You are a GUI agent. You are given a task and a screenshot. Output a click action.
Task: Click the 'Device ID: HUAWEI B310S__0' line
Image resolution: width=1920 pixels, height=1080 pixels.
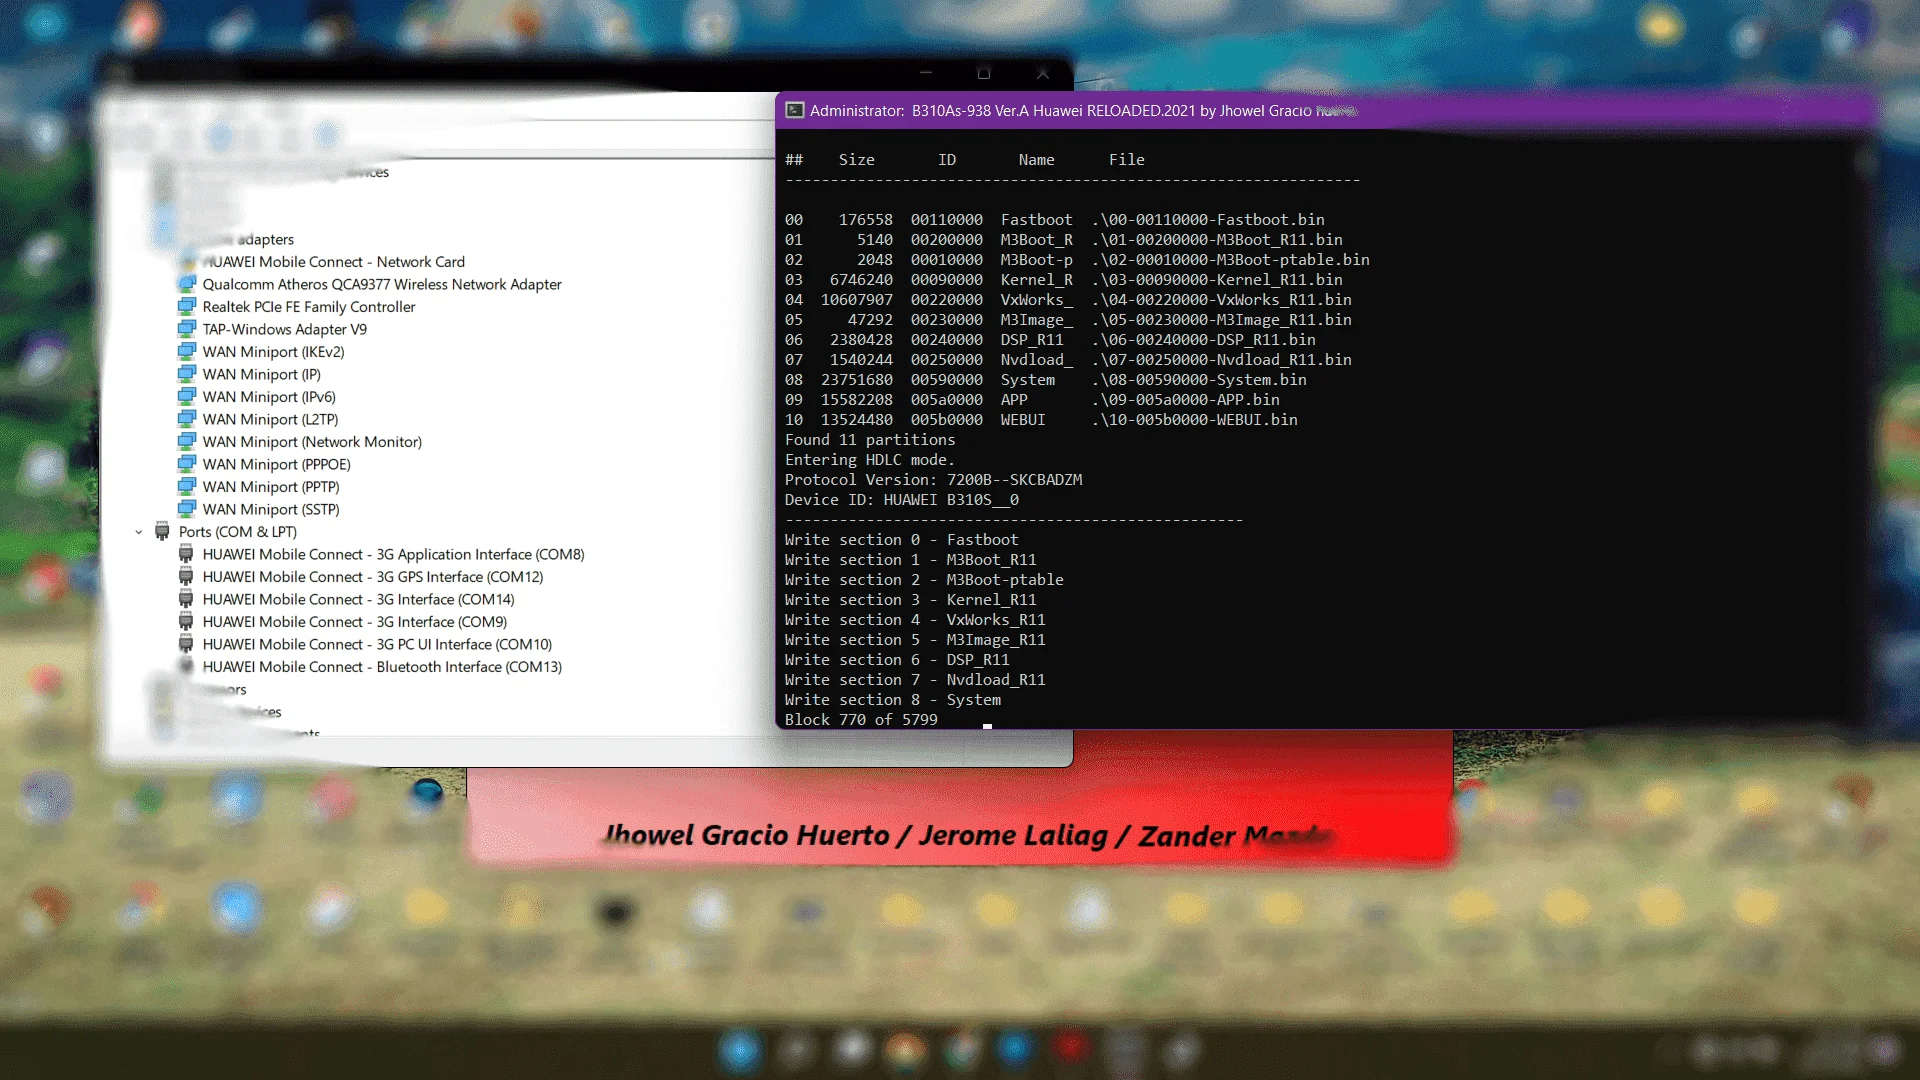pyautogui.click(x=902, y=500)
